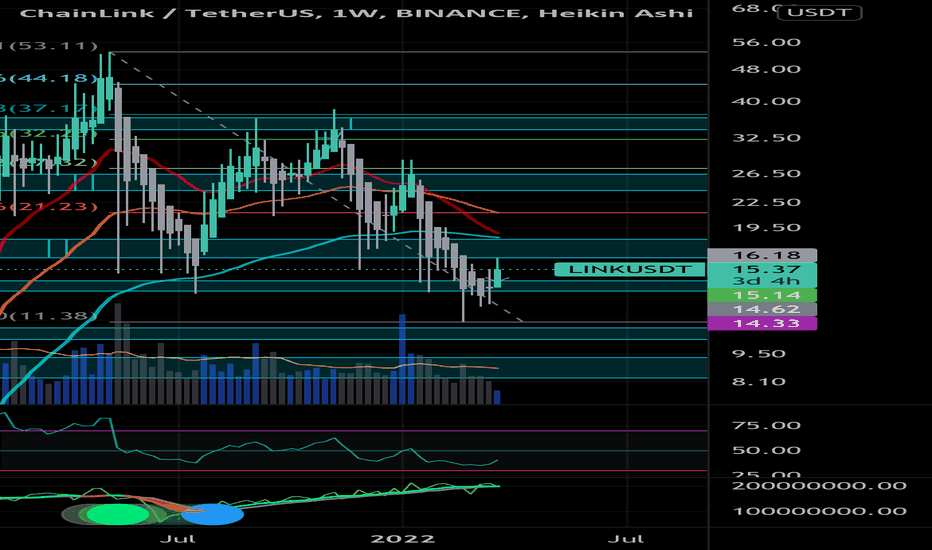
Task: Click the 56.00 price axis value
Action: tap(766, 42)
